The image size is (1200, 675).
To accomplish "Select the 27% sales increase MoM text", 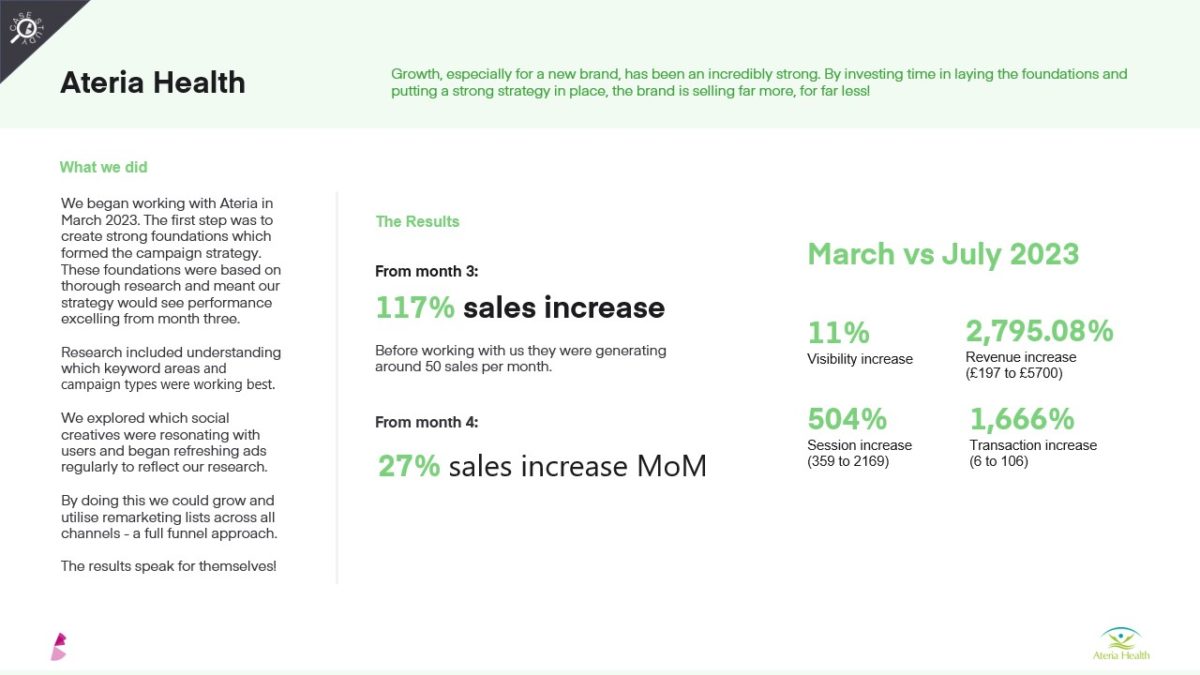I will [x=542, y=466].
